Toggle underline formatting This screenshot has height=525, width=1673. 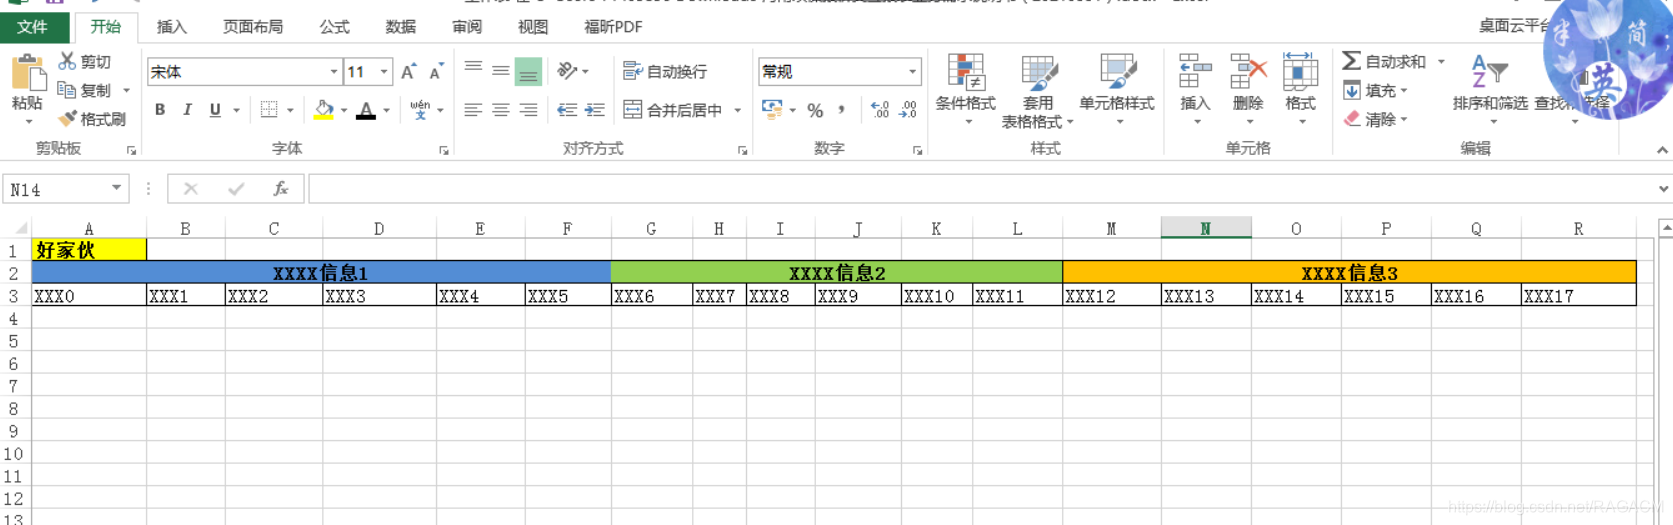click(x=215, y=110)
